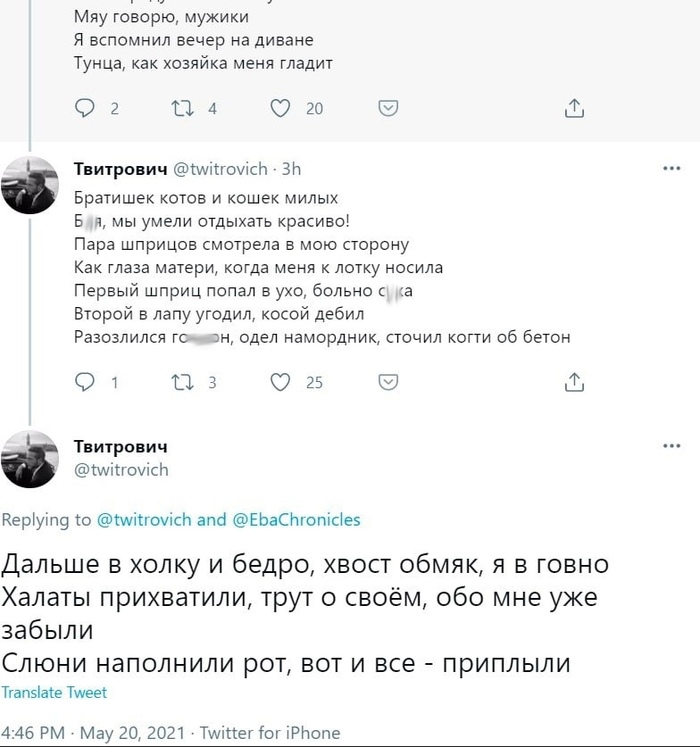Click the 3h timestamp on the reply tweet

292,169
